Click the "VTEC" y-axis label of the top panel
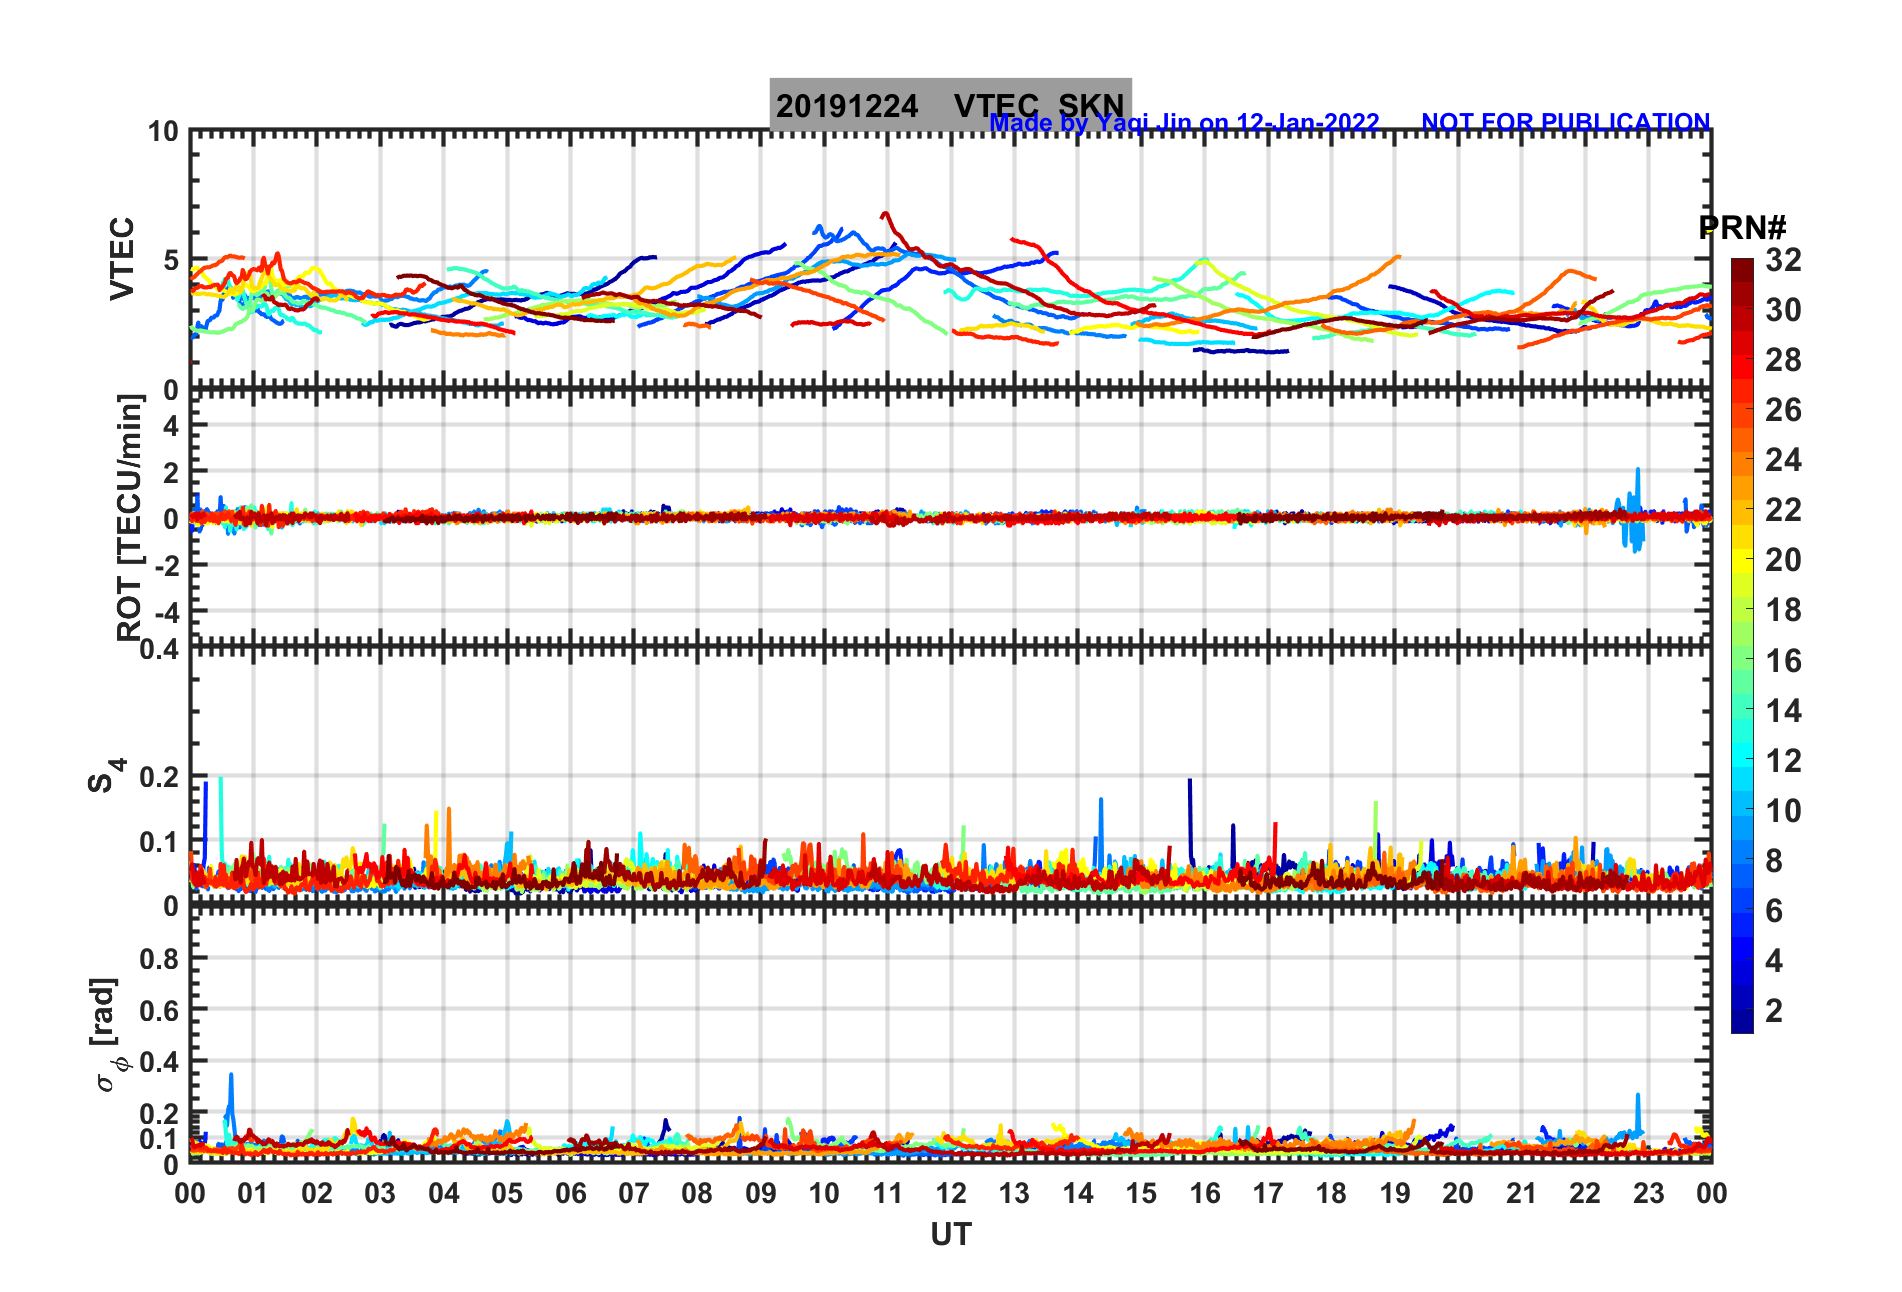The width and height of the screenshot is (1902, 1292). coord(122,259)
